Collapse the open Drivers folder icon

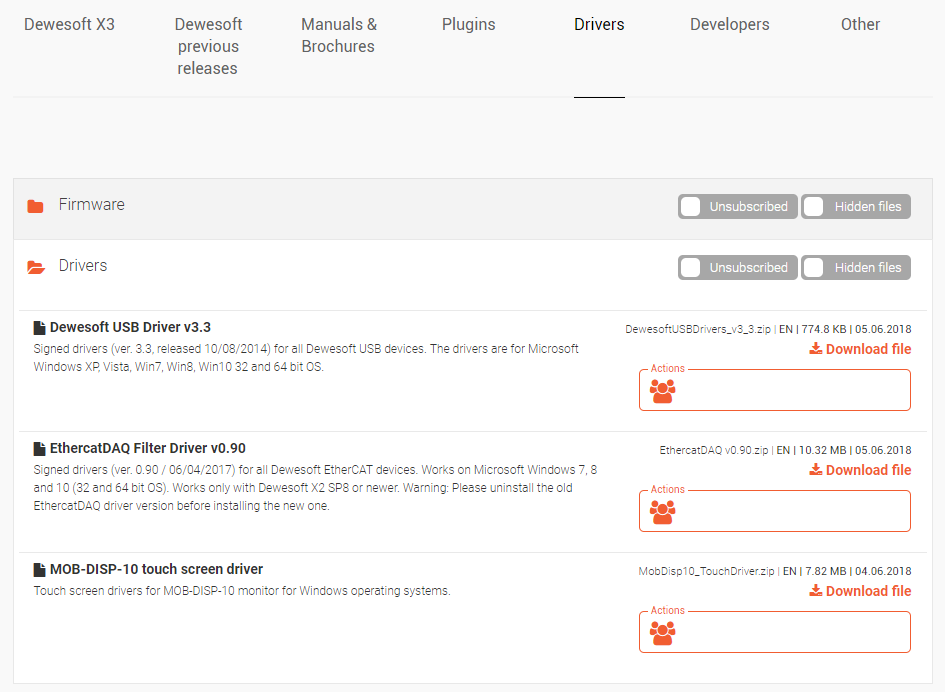[36, 267]
